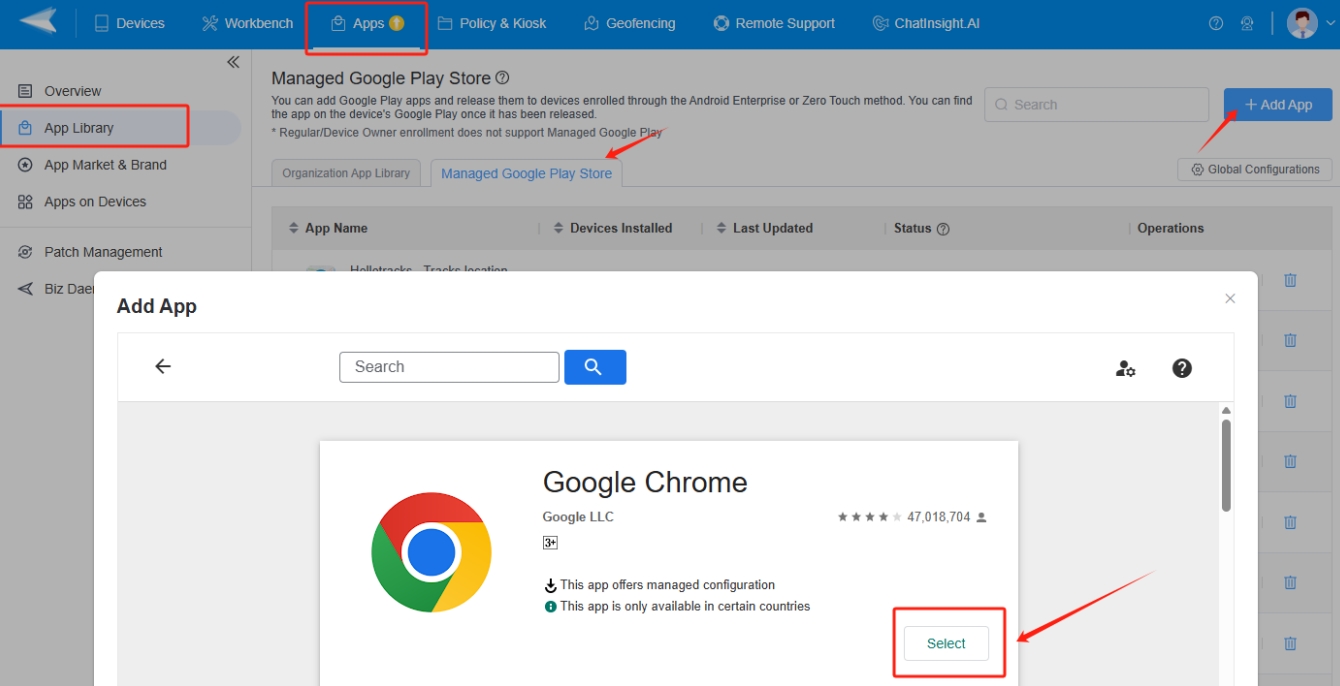Open the Geofencing section
Viewport: 1340px width, 686px height.
[629, 23]
